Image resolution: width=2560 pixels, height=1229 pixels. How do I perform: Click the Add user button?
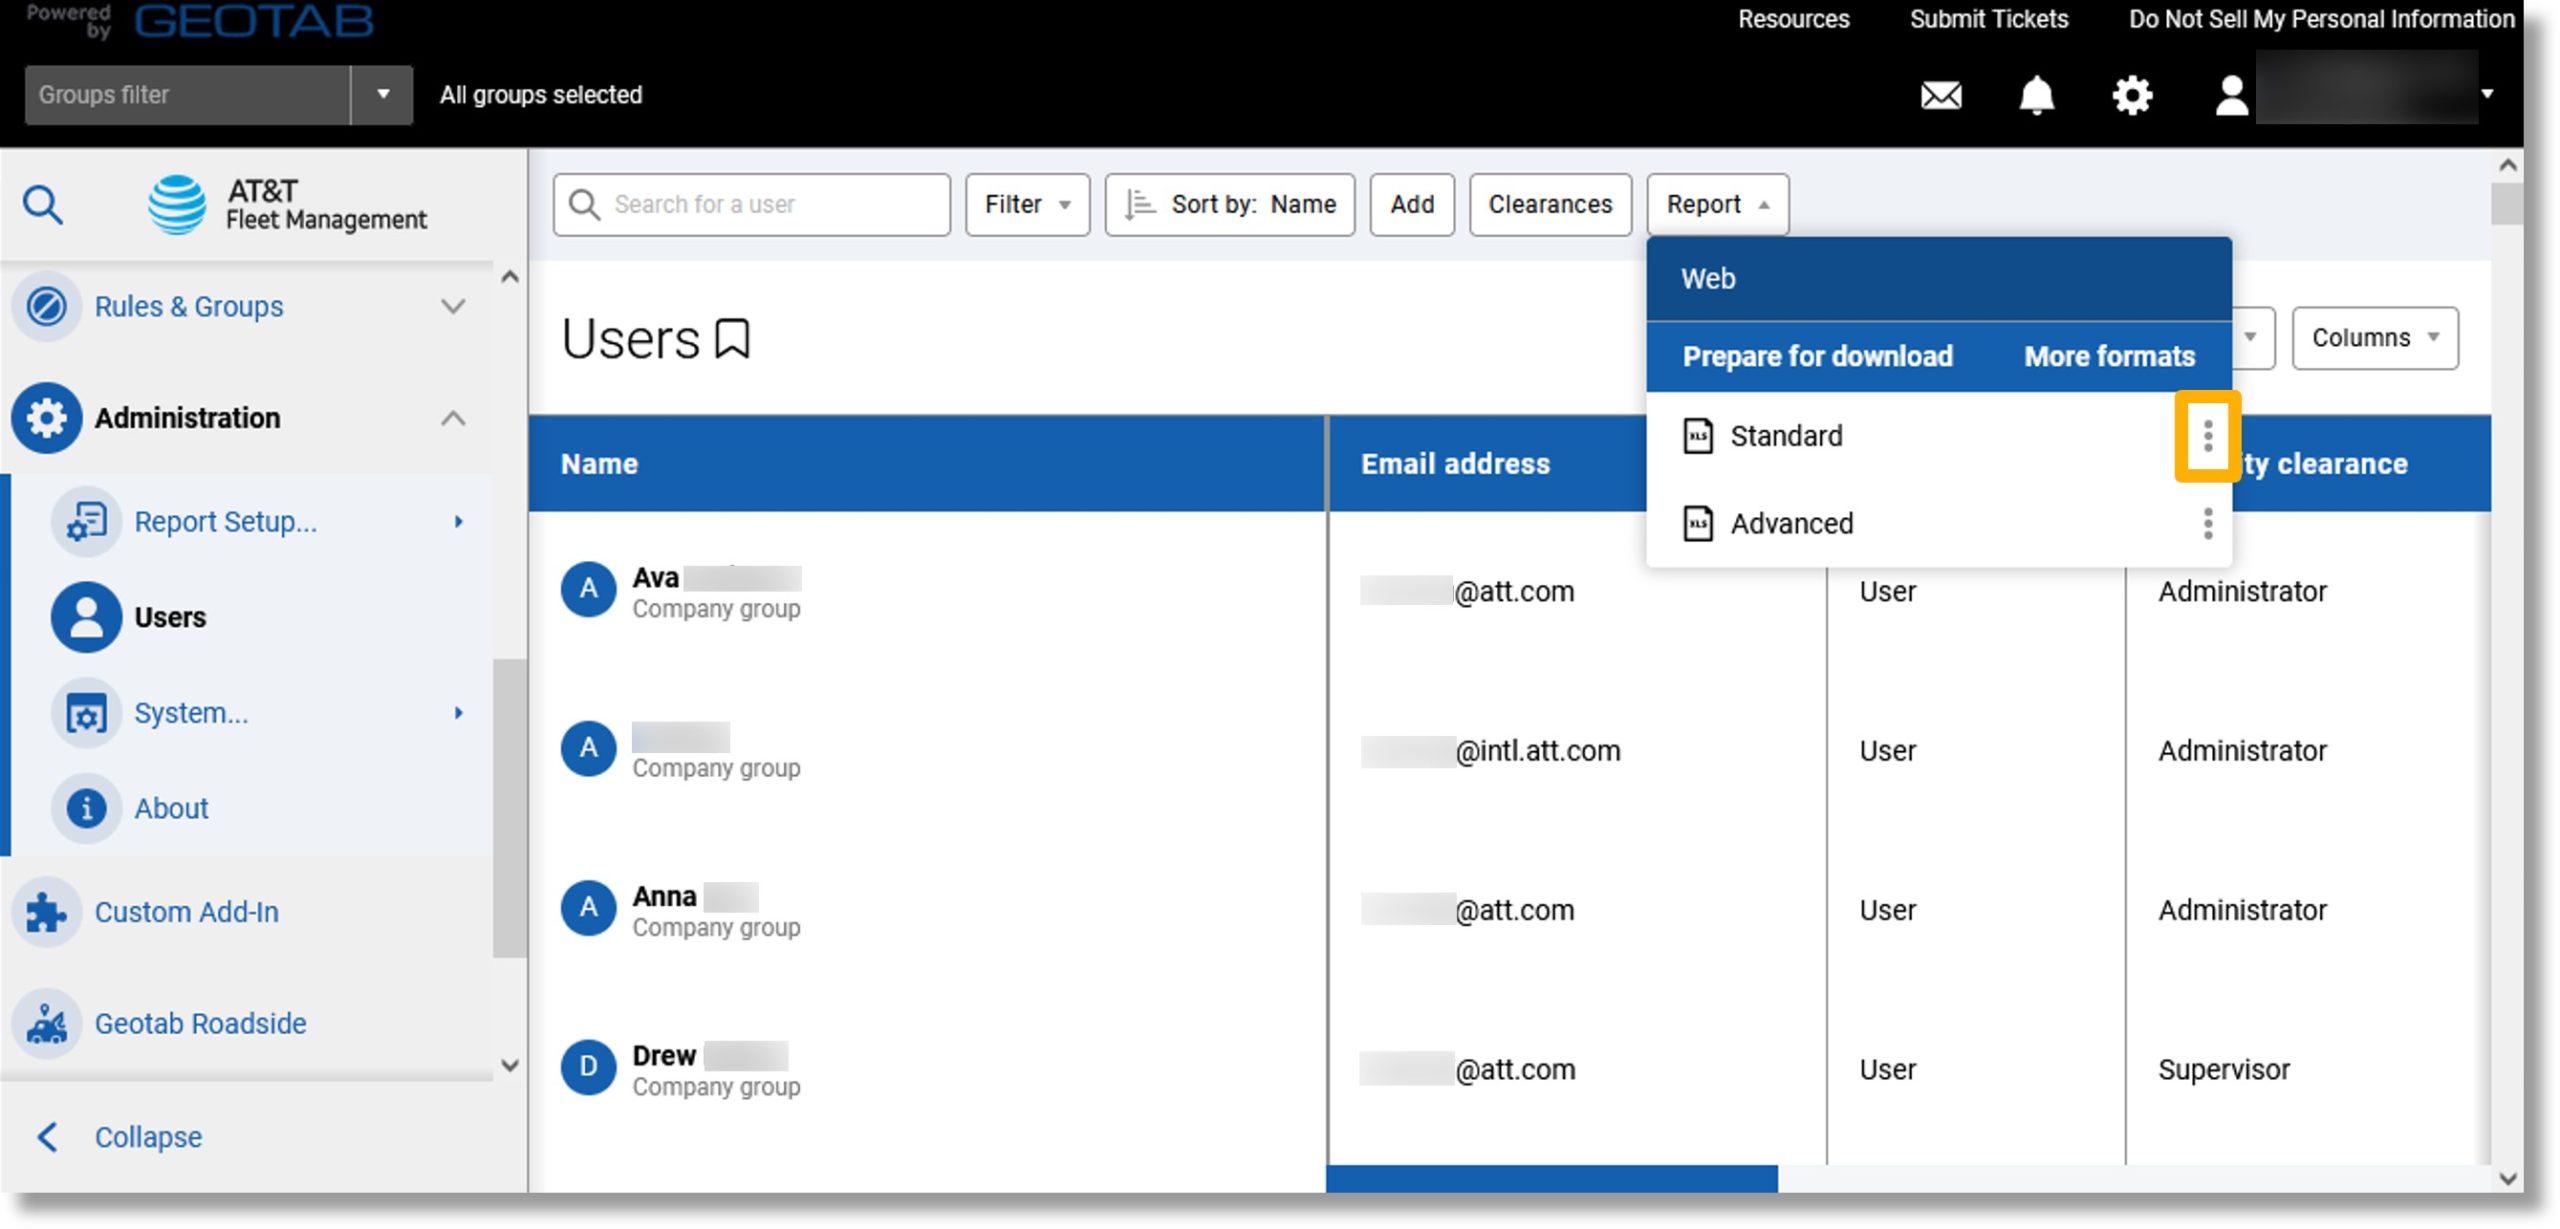click(1411, 202)
